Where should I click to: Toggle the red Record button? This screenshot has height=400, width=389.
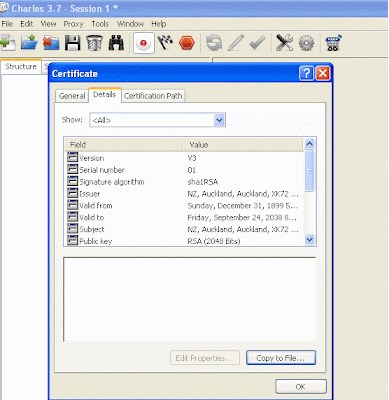click(x=144, y=43)
